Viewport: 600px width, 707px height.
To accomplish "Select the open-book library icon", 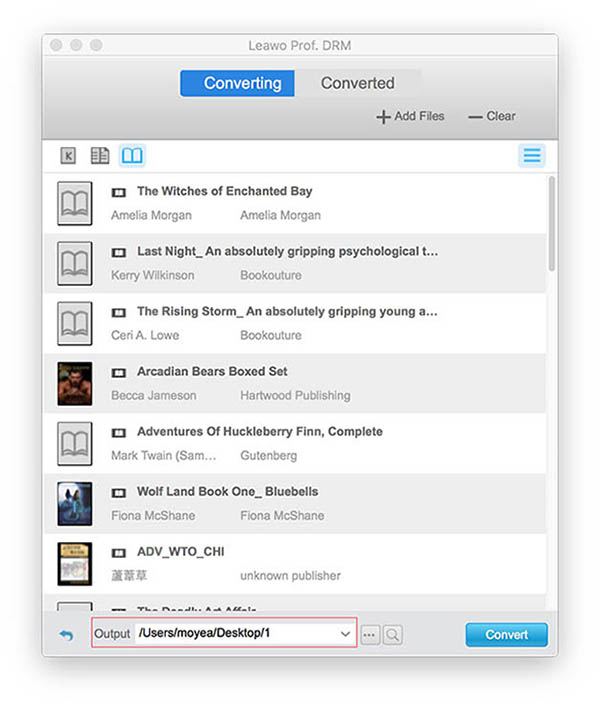I will [132, 156].
